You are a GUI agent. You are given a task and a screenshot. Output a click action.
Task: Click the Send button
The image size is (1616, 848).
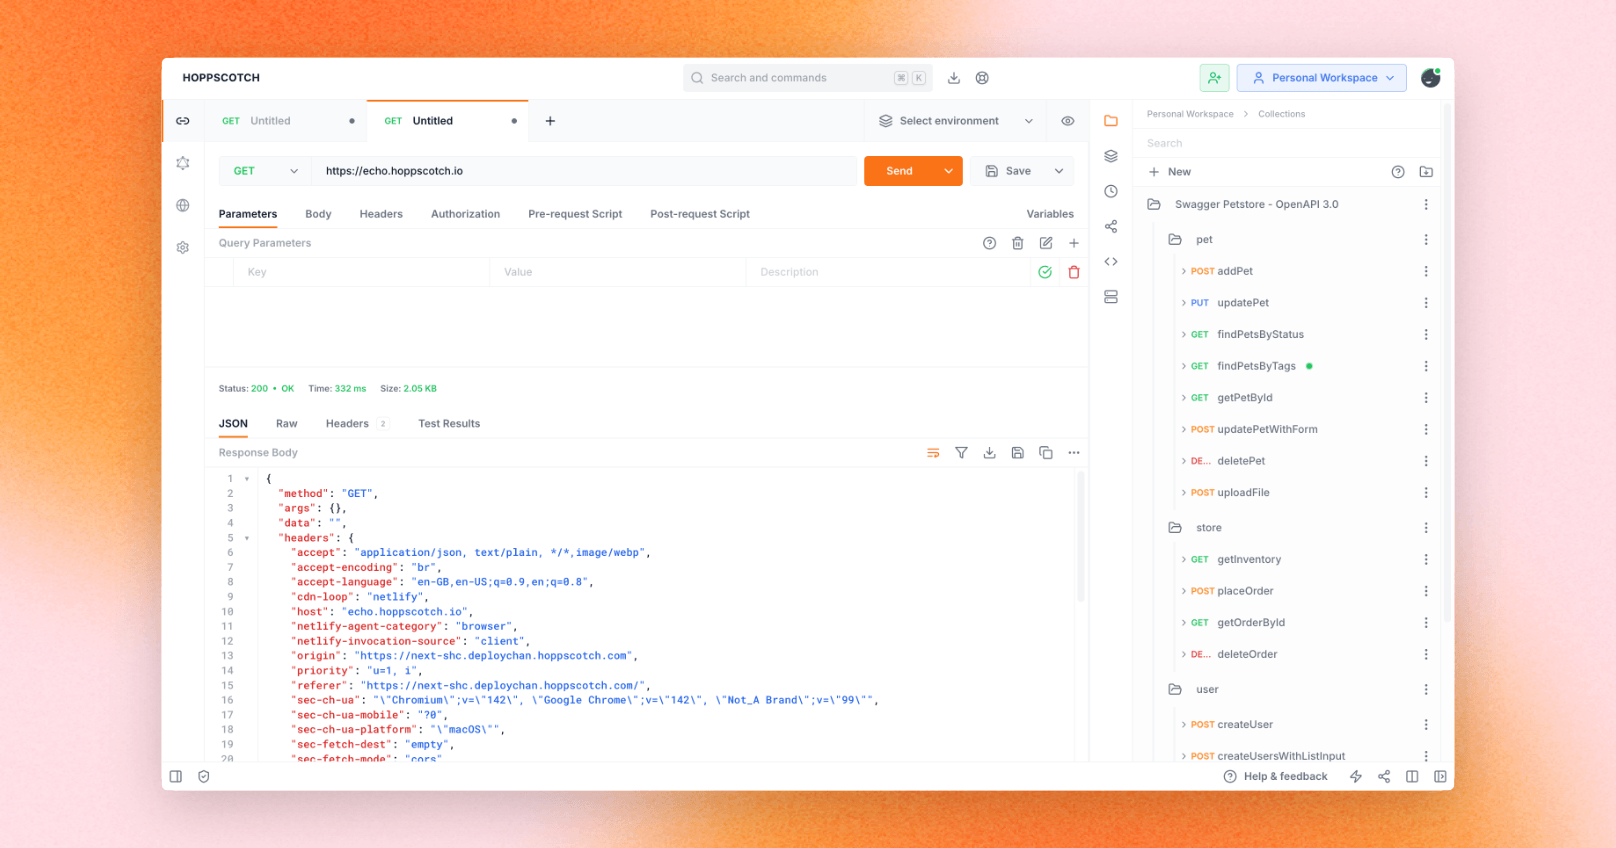[x=899, y=171]
